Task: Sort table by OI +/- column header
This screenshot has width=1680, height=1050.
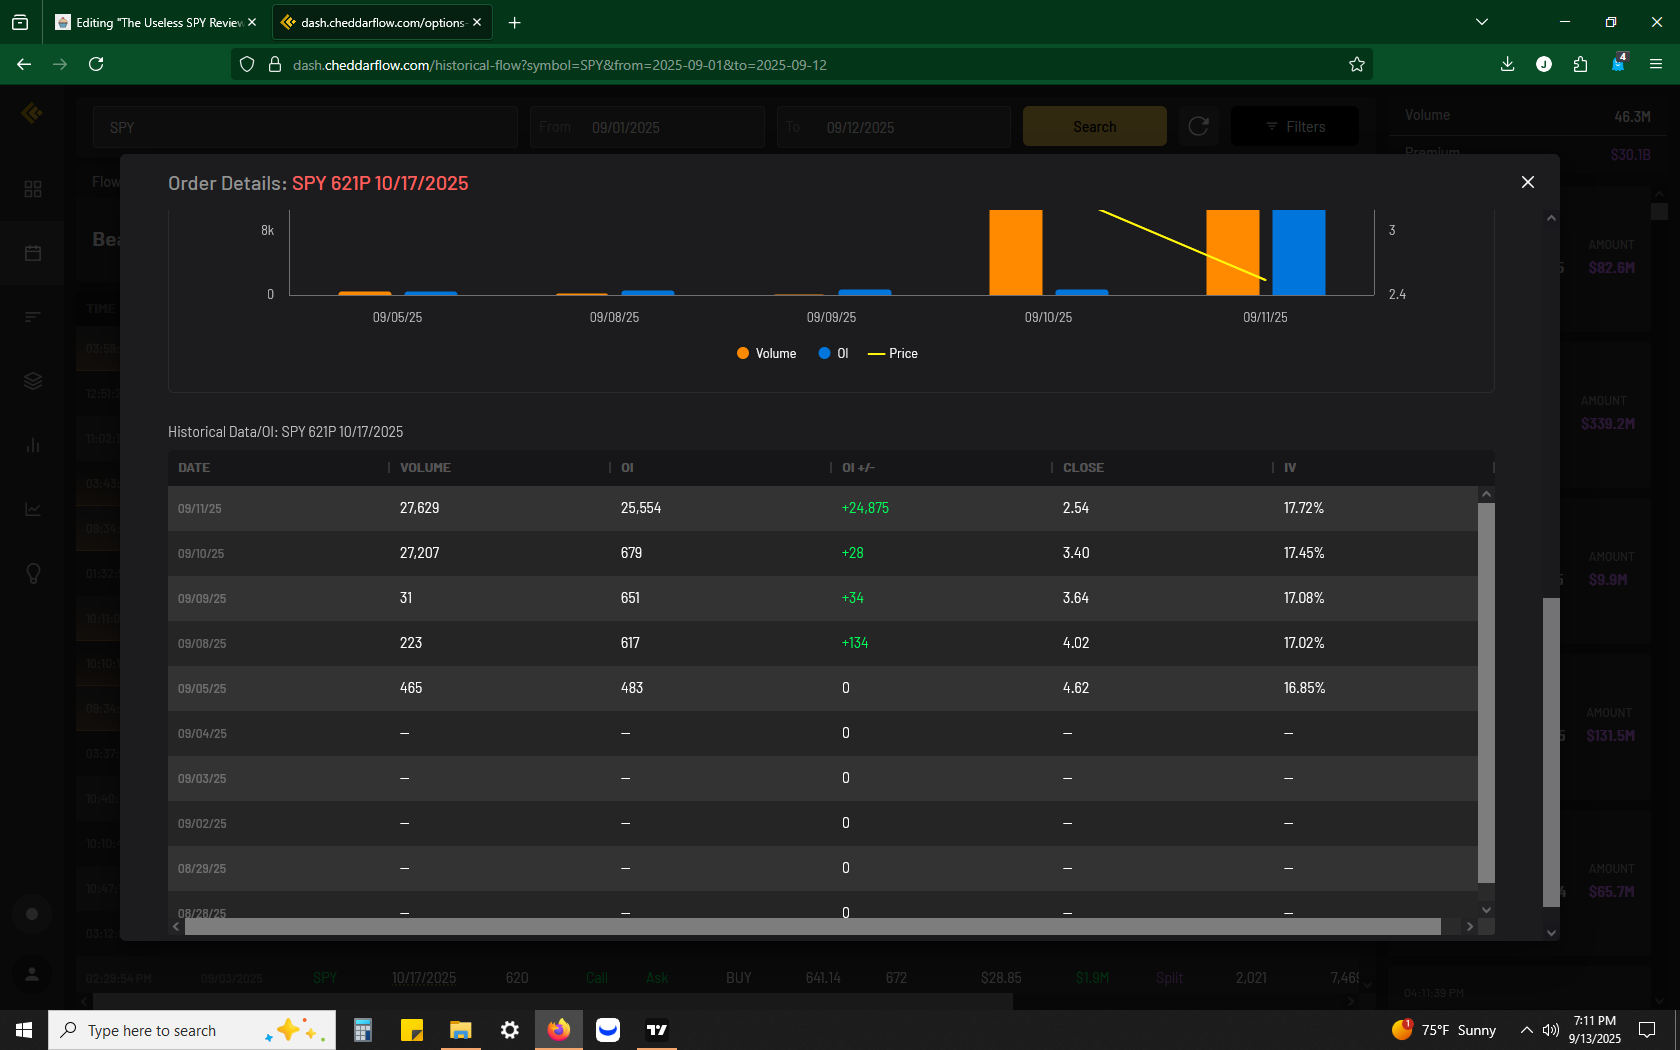Action: tap(858, 468)
